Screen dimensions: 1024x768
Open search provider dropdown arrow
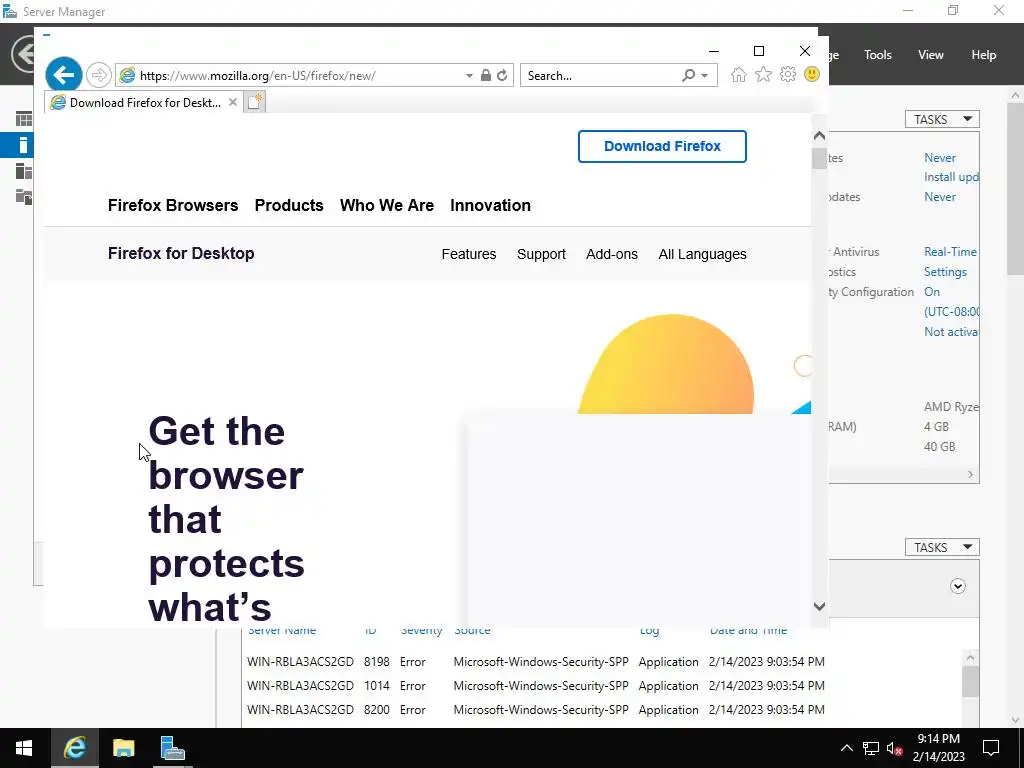click(x=705, y=76)
